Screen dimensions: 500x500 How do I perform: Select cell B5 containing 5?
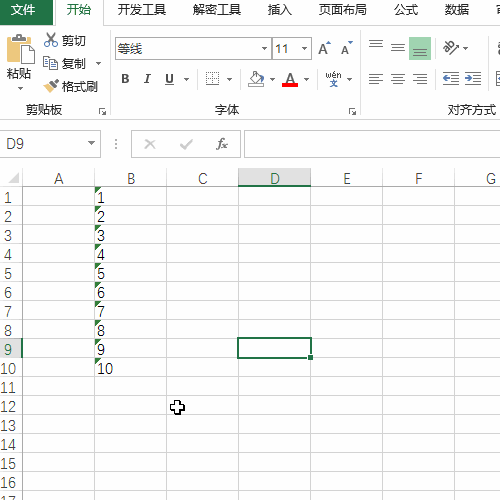click(131, 273)
